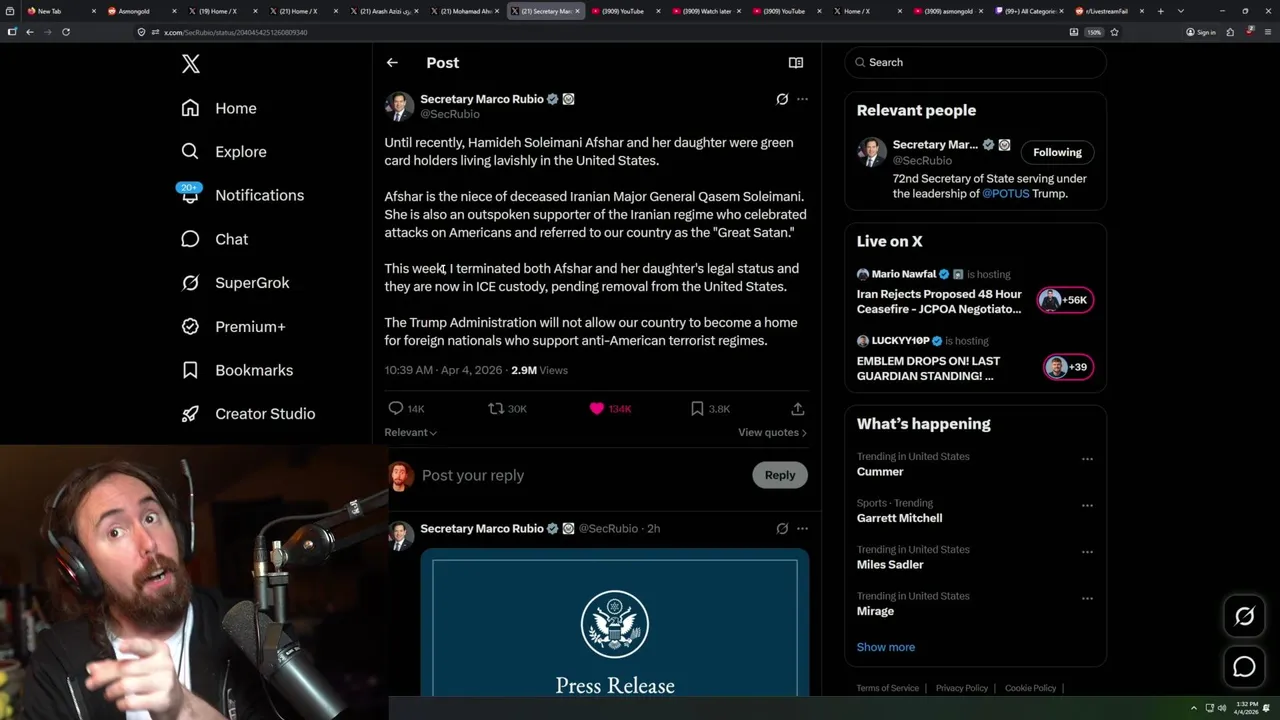Bookmark the post showing 3.8K

pyautogui.click(x=710, y=408)
